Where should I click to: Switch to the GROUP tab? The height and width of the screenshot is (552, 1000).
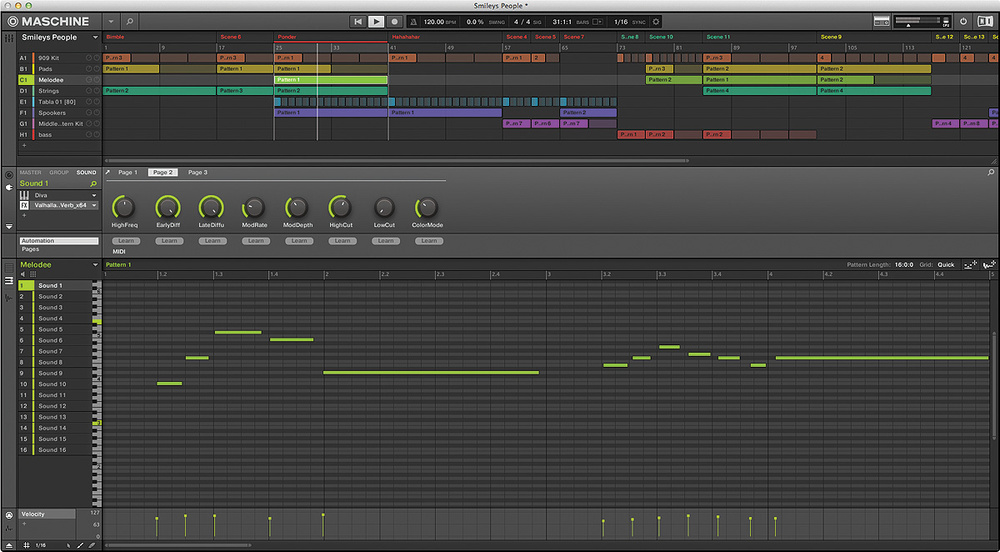59,173
